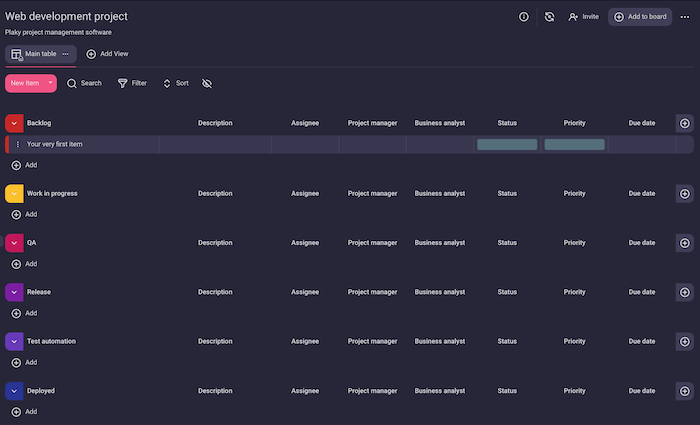Click the Invite button
This screenshot has width=700, height=425.
pyautogui.click(x=583, y=17)
